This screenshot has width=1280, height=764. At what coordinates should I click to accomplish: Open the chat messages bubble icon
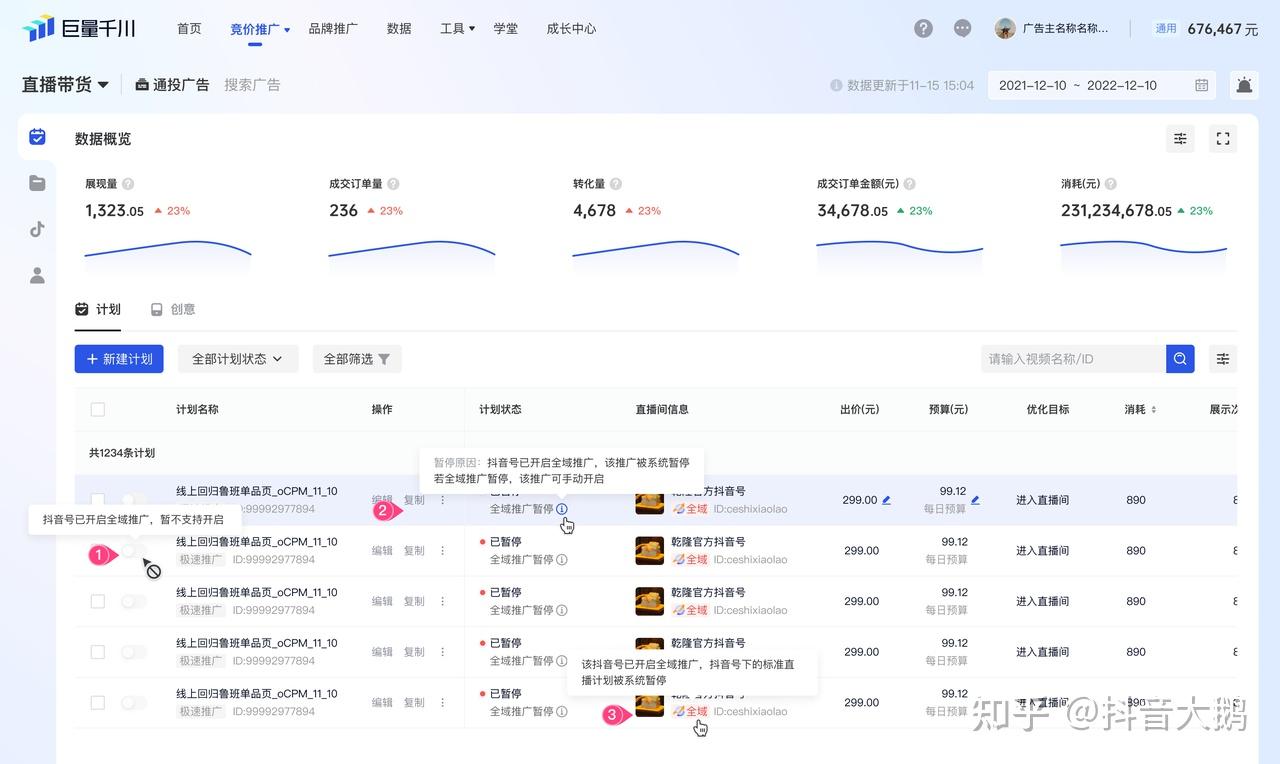tap(962, 29)
